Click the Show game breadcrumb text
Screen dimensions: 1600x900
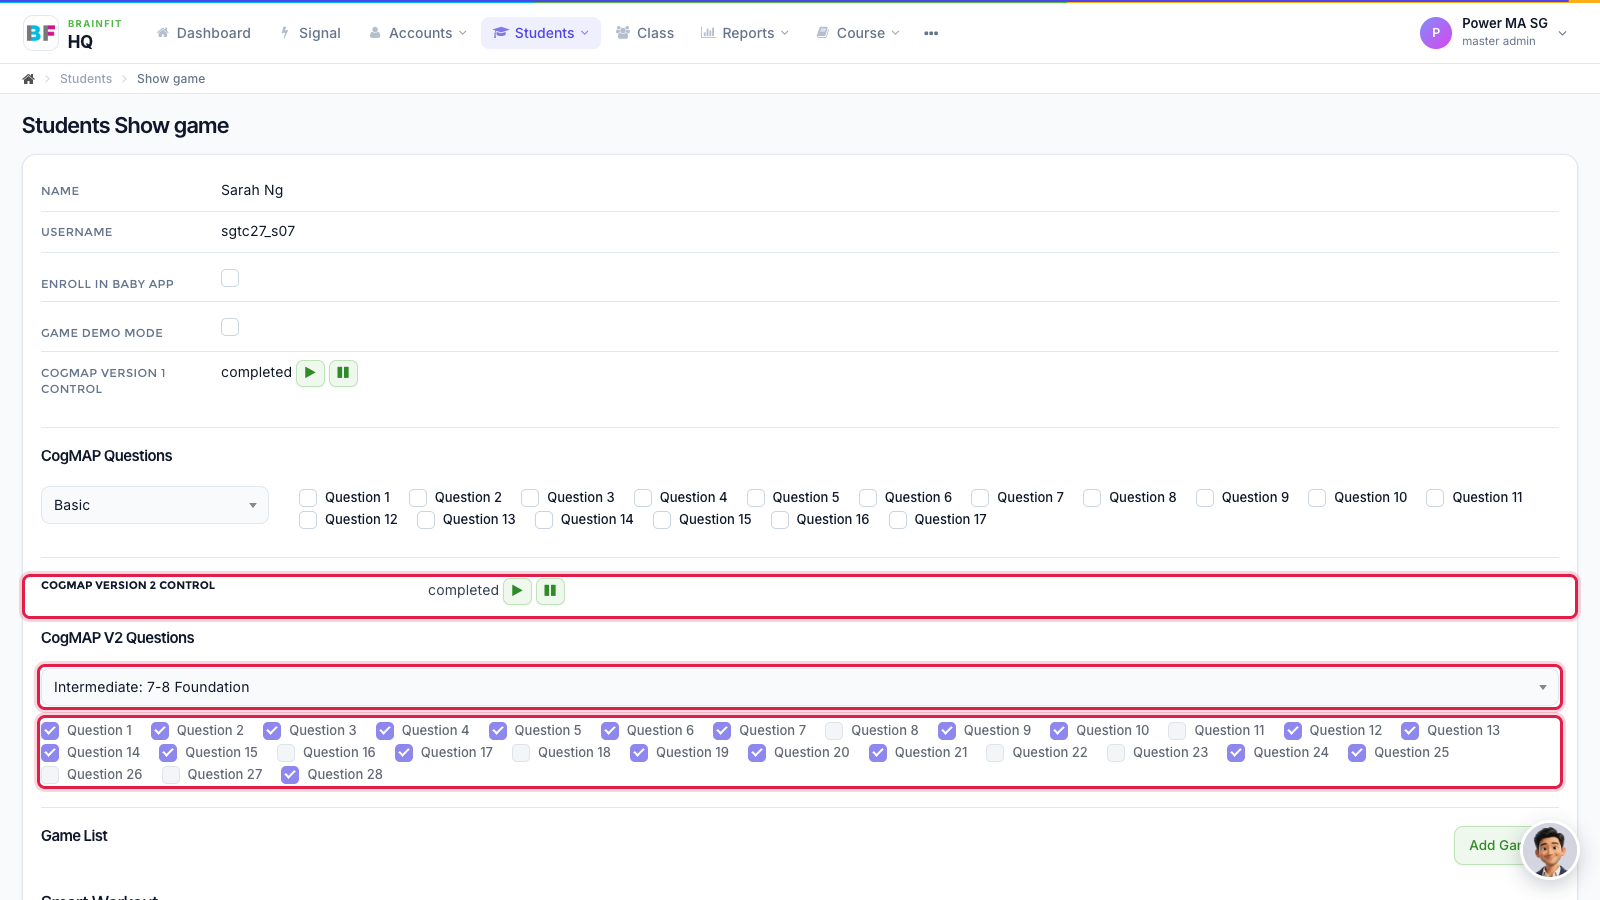point(171,79)
